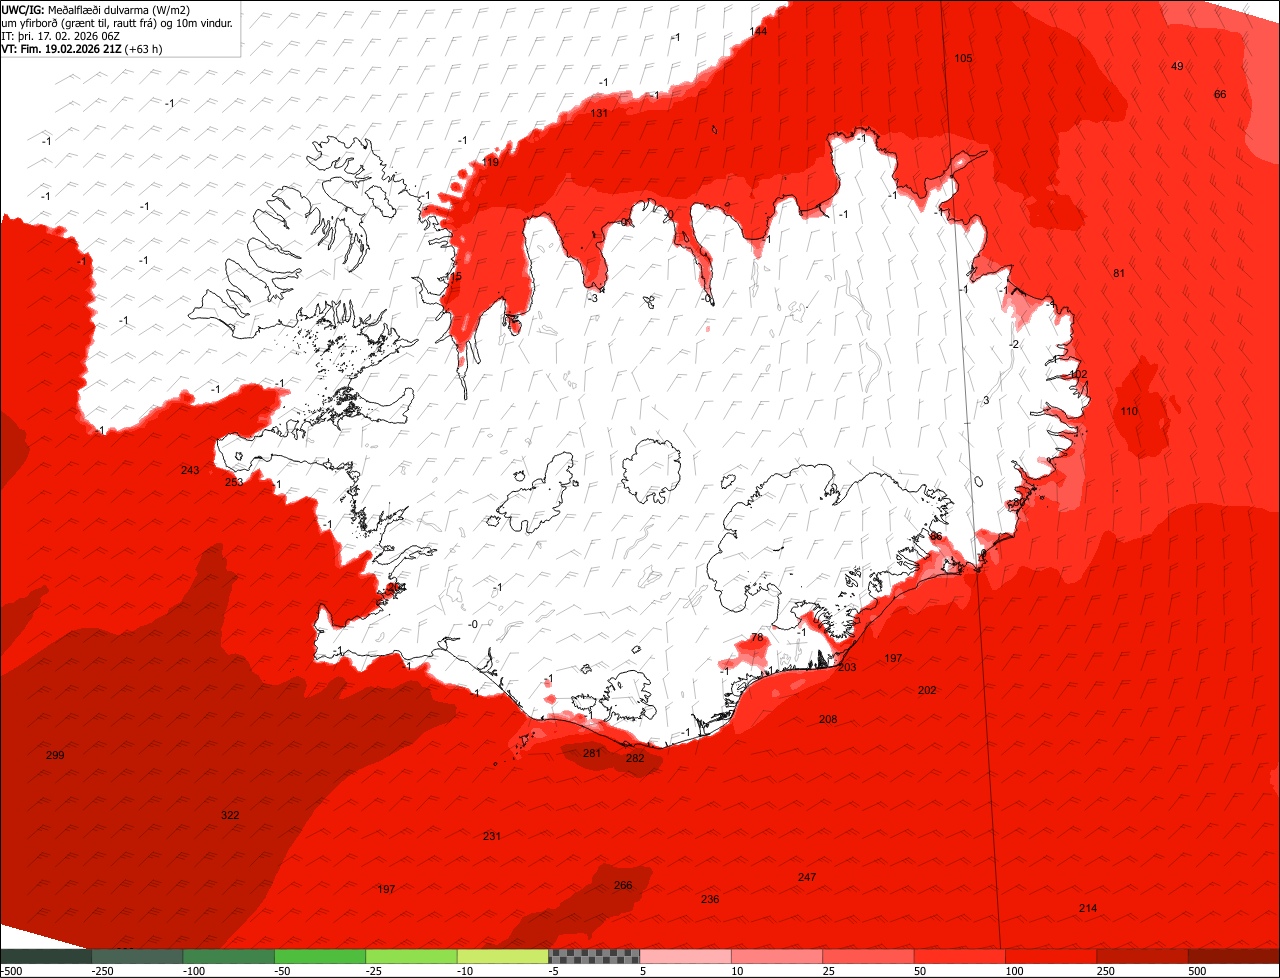Click the legend swatch between 100 and 250
1280x978 pixels.
coord(1051,956)
